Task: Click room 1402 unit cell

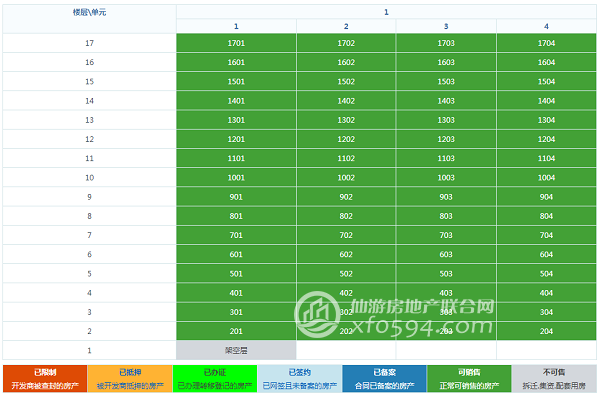Action: (x=346, y=101)
